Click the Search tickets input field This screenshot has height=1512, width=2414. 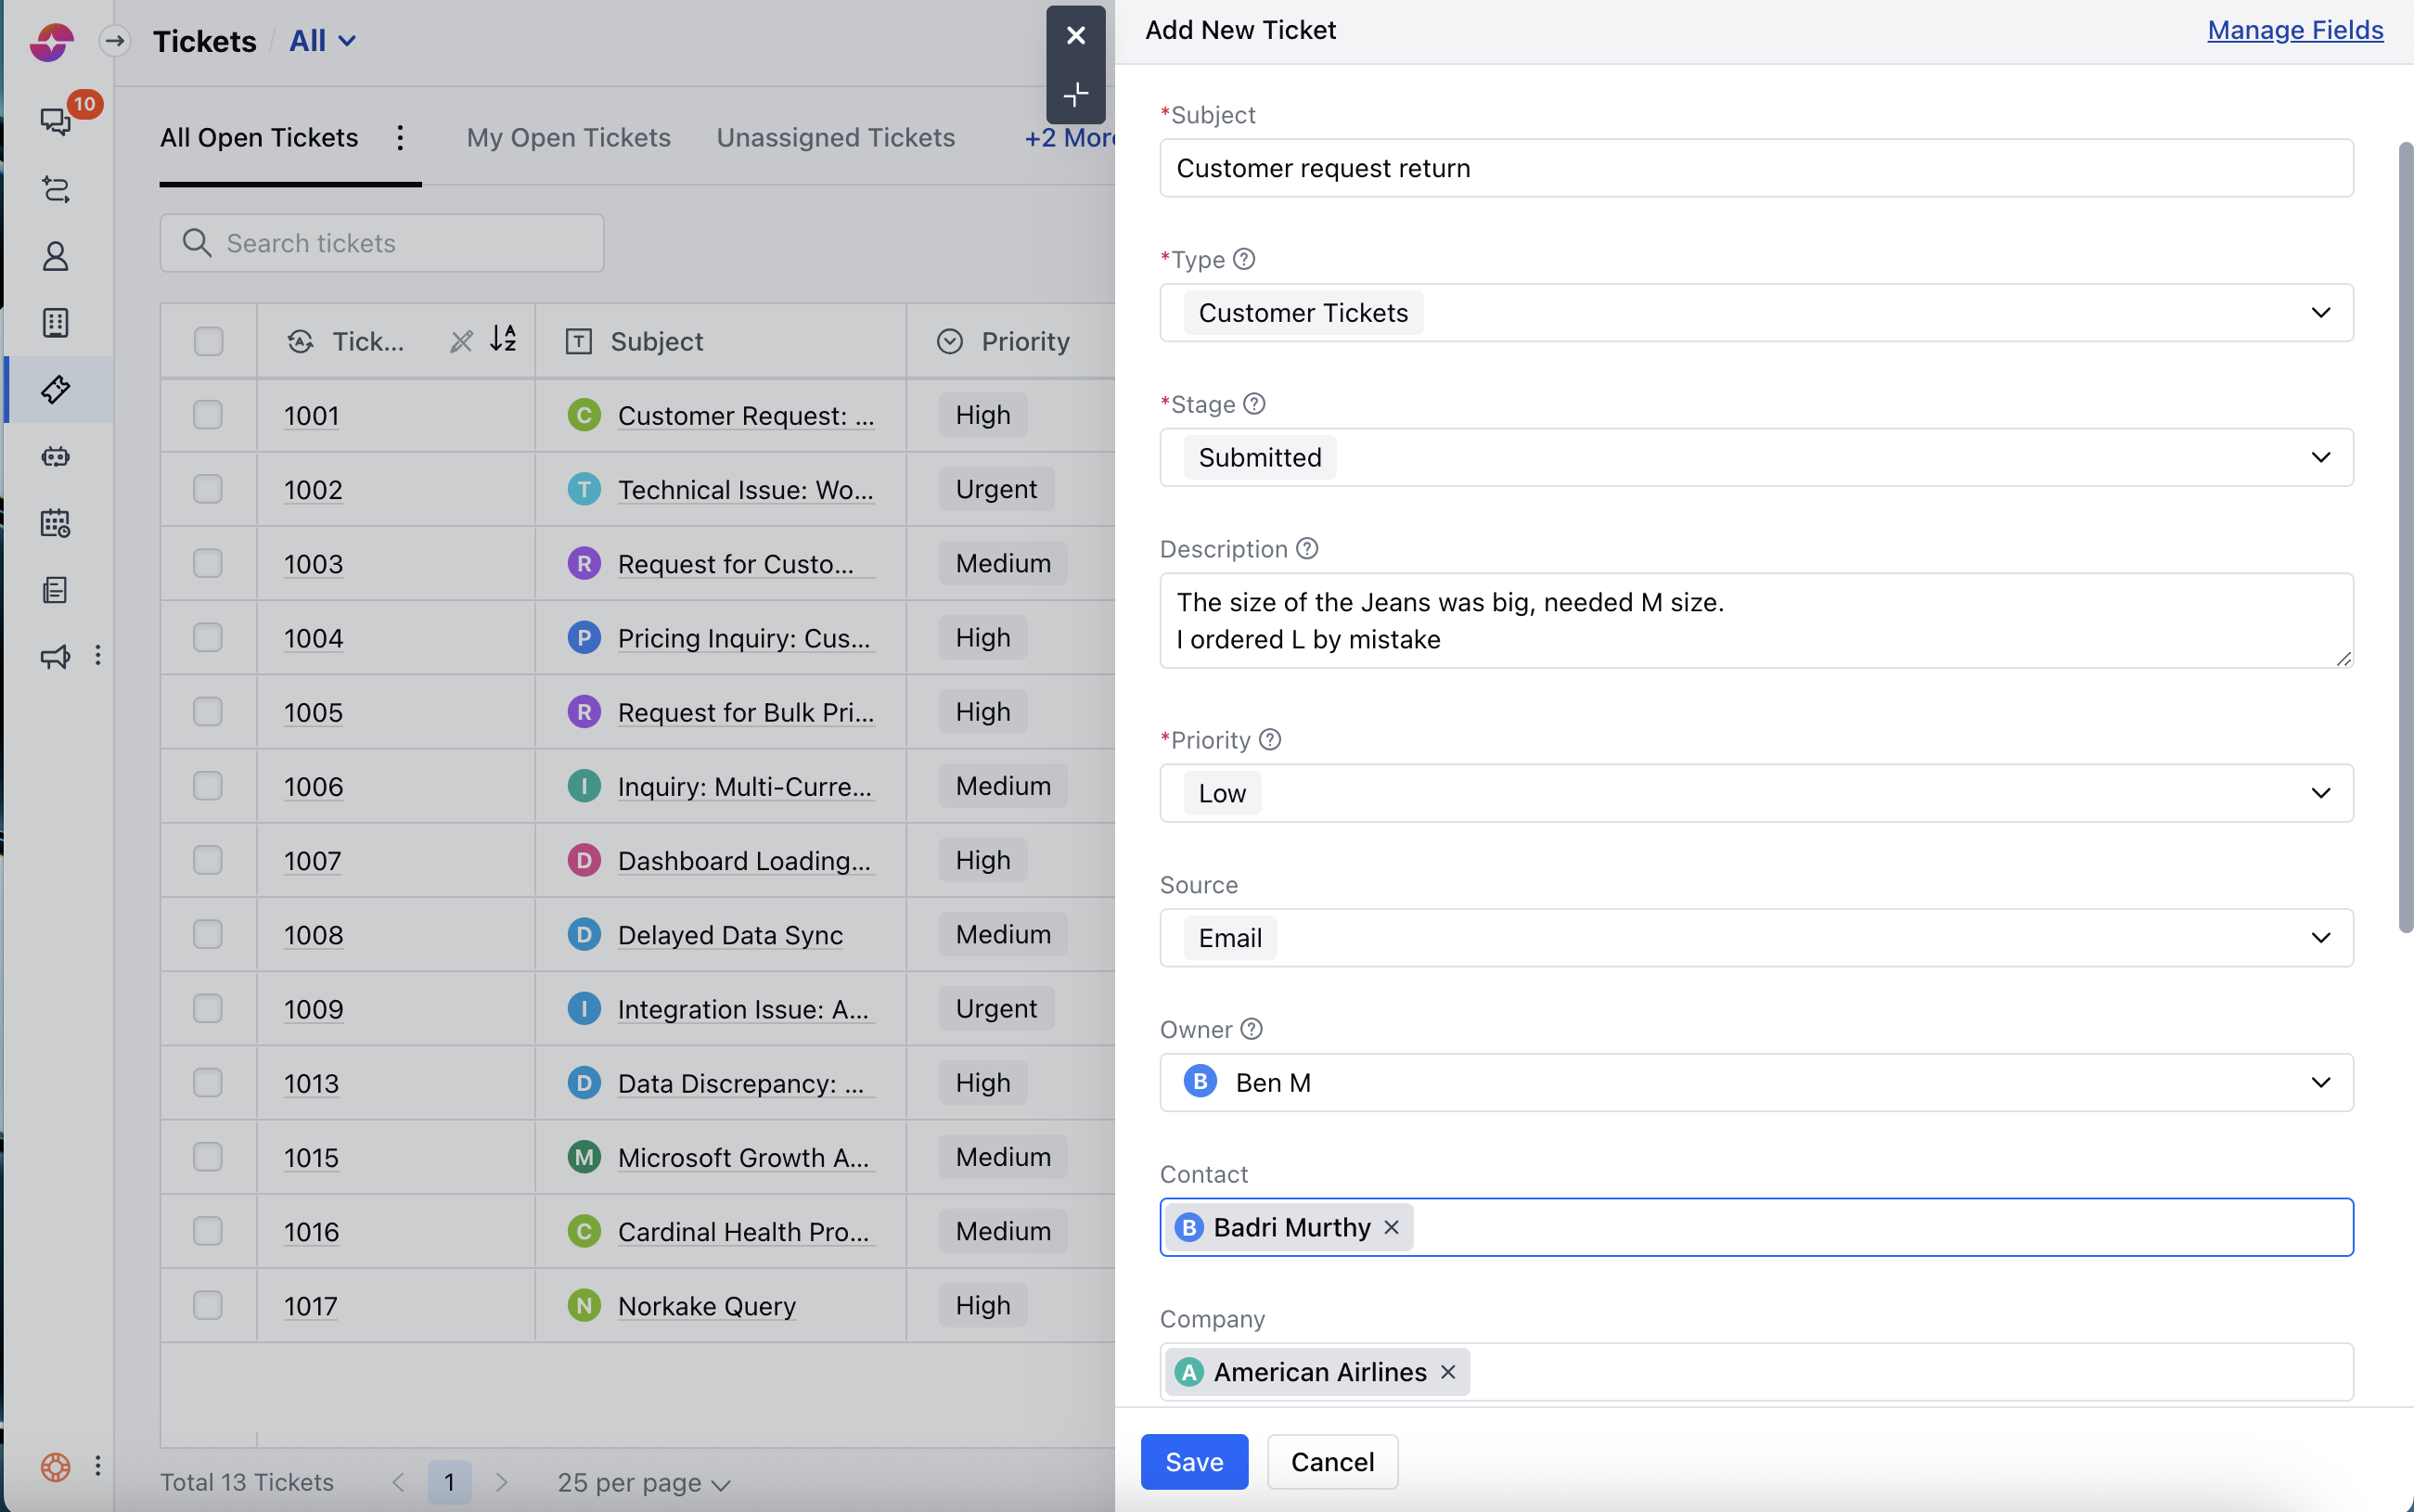pos(382,243)
